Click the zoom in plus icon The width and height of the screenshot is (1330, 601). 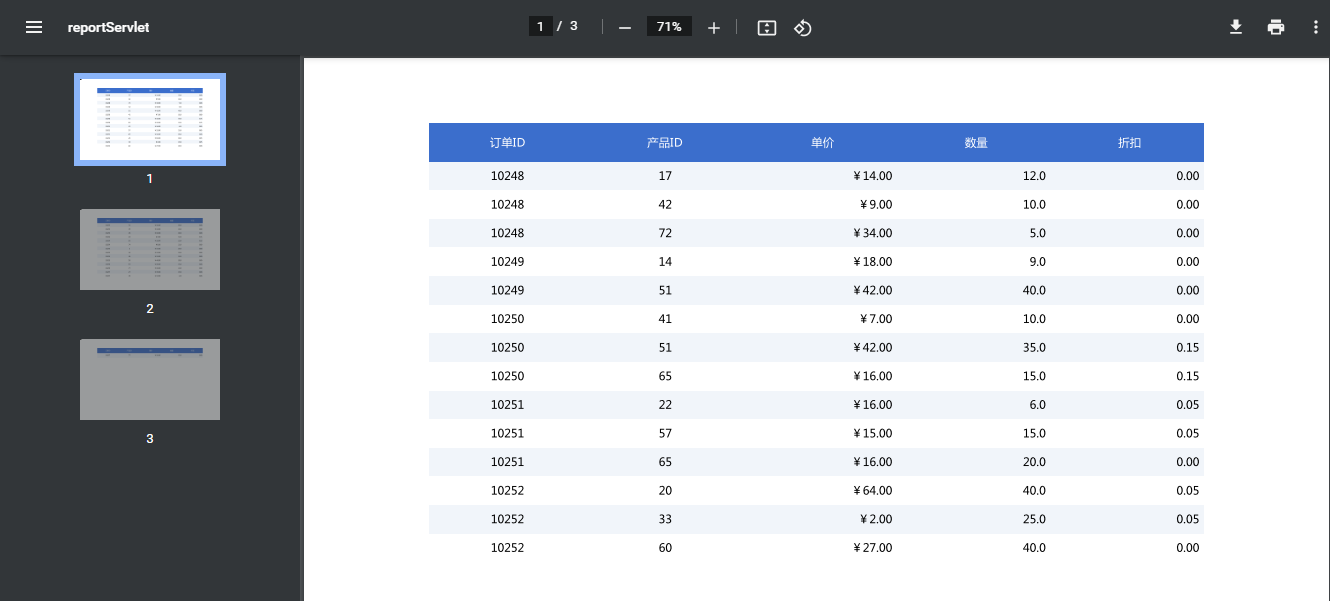[x=714, y=28]
